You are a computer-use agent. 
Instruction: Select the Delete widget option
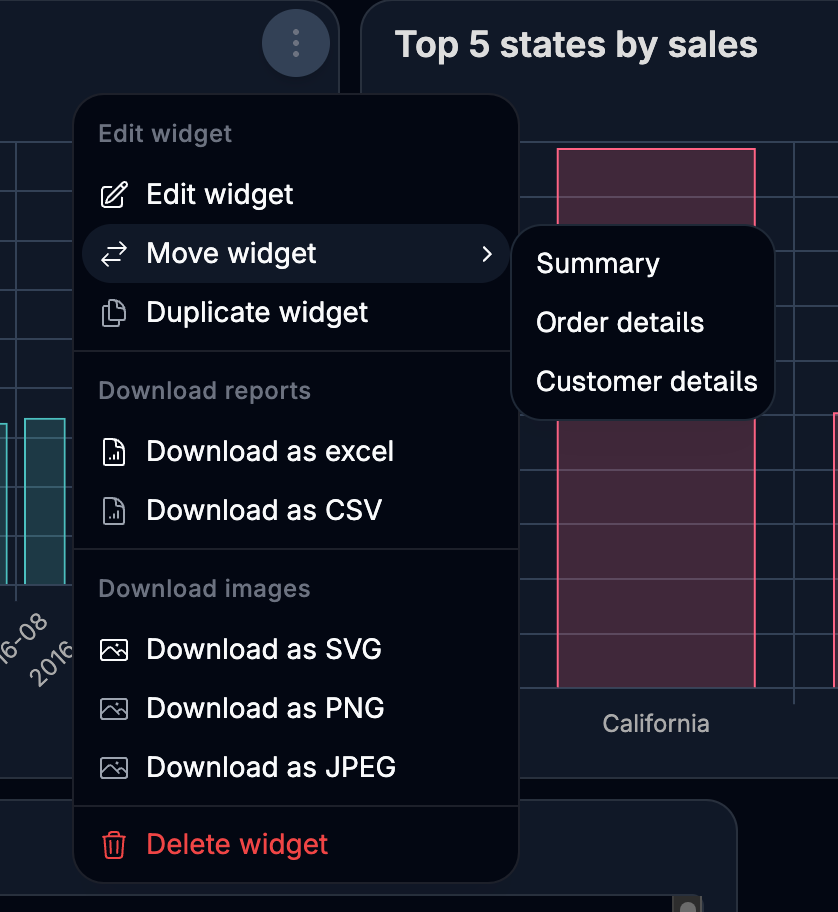pyautogui.click(x=237, y=845)
